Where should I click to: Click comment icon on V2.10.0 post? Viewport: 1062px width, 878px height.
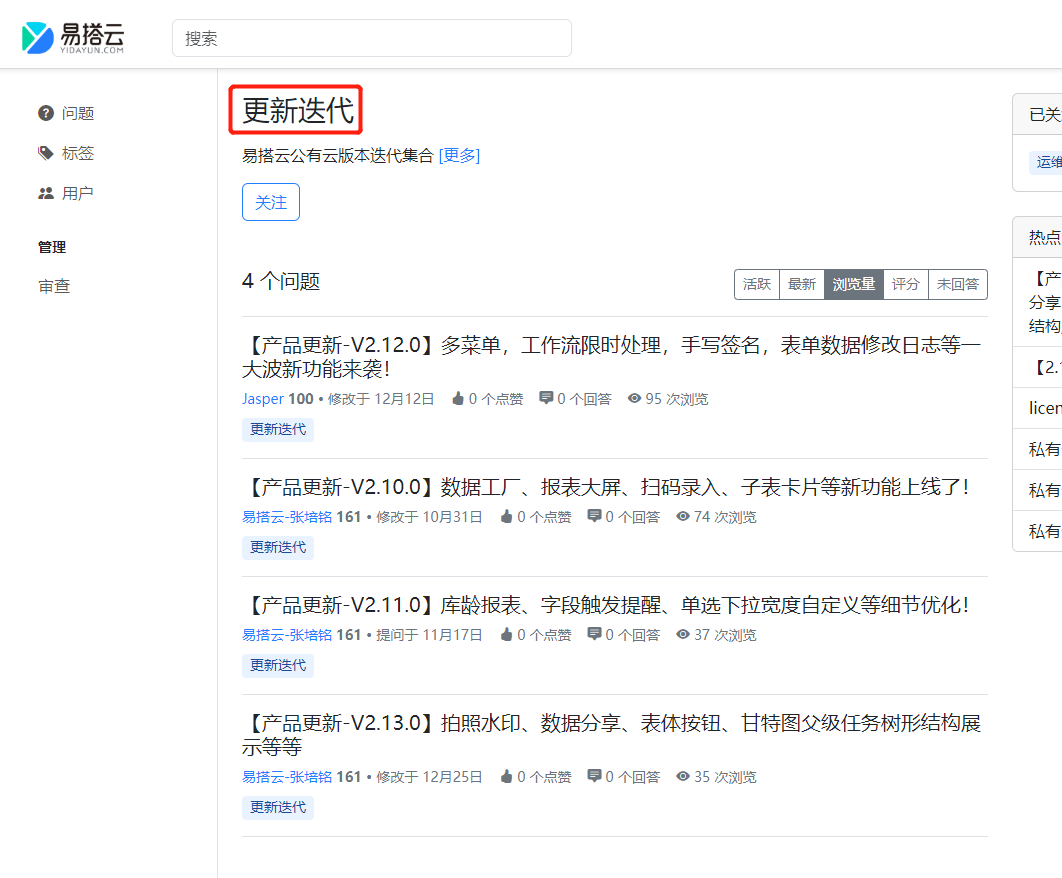(x=594, y=517)
